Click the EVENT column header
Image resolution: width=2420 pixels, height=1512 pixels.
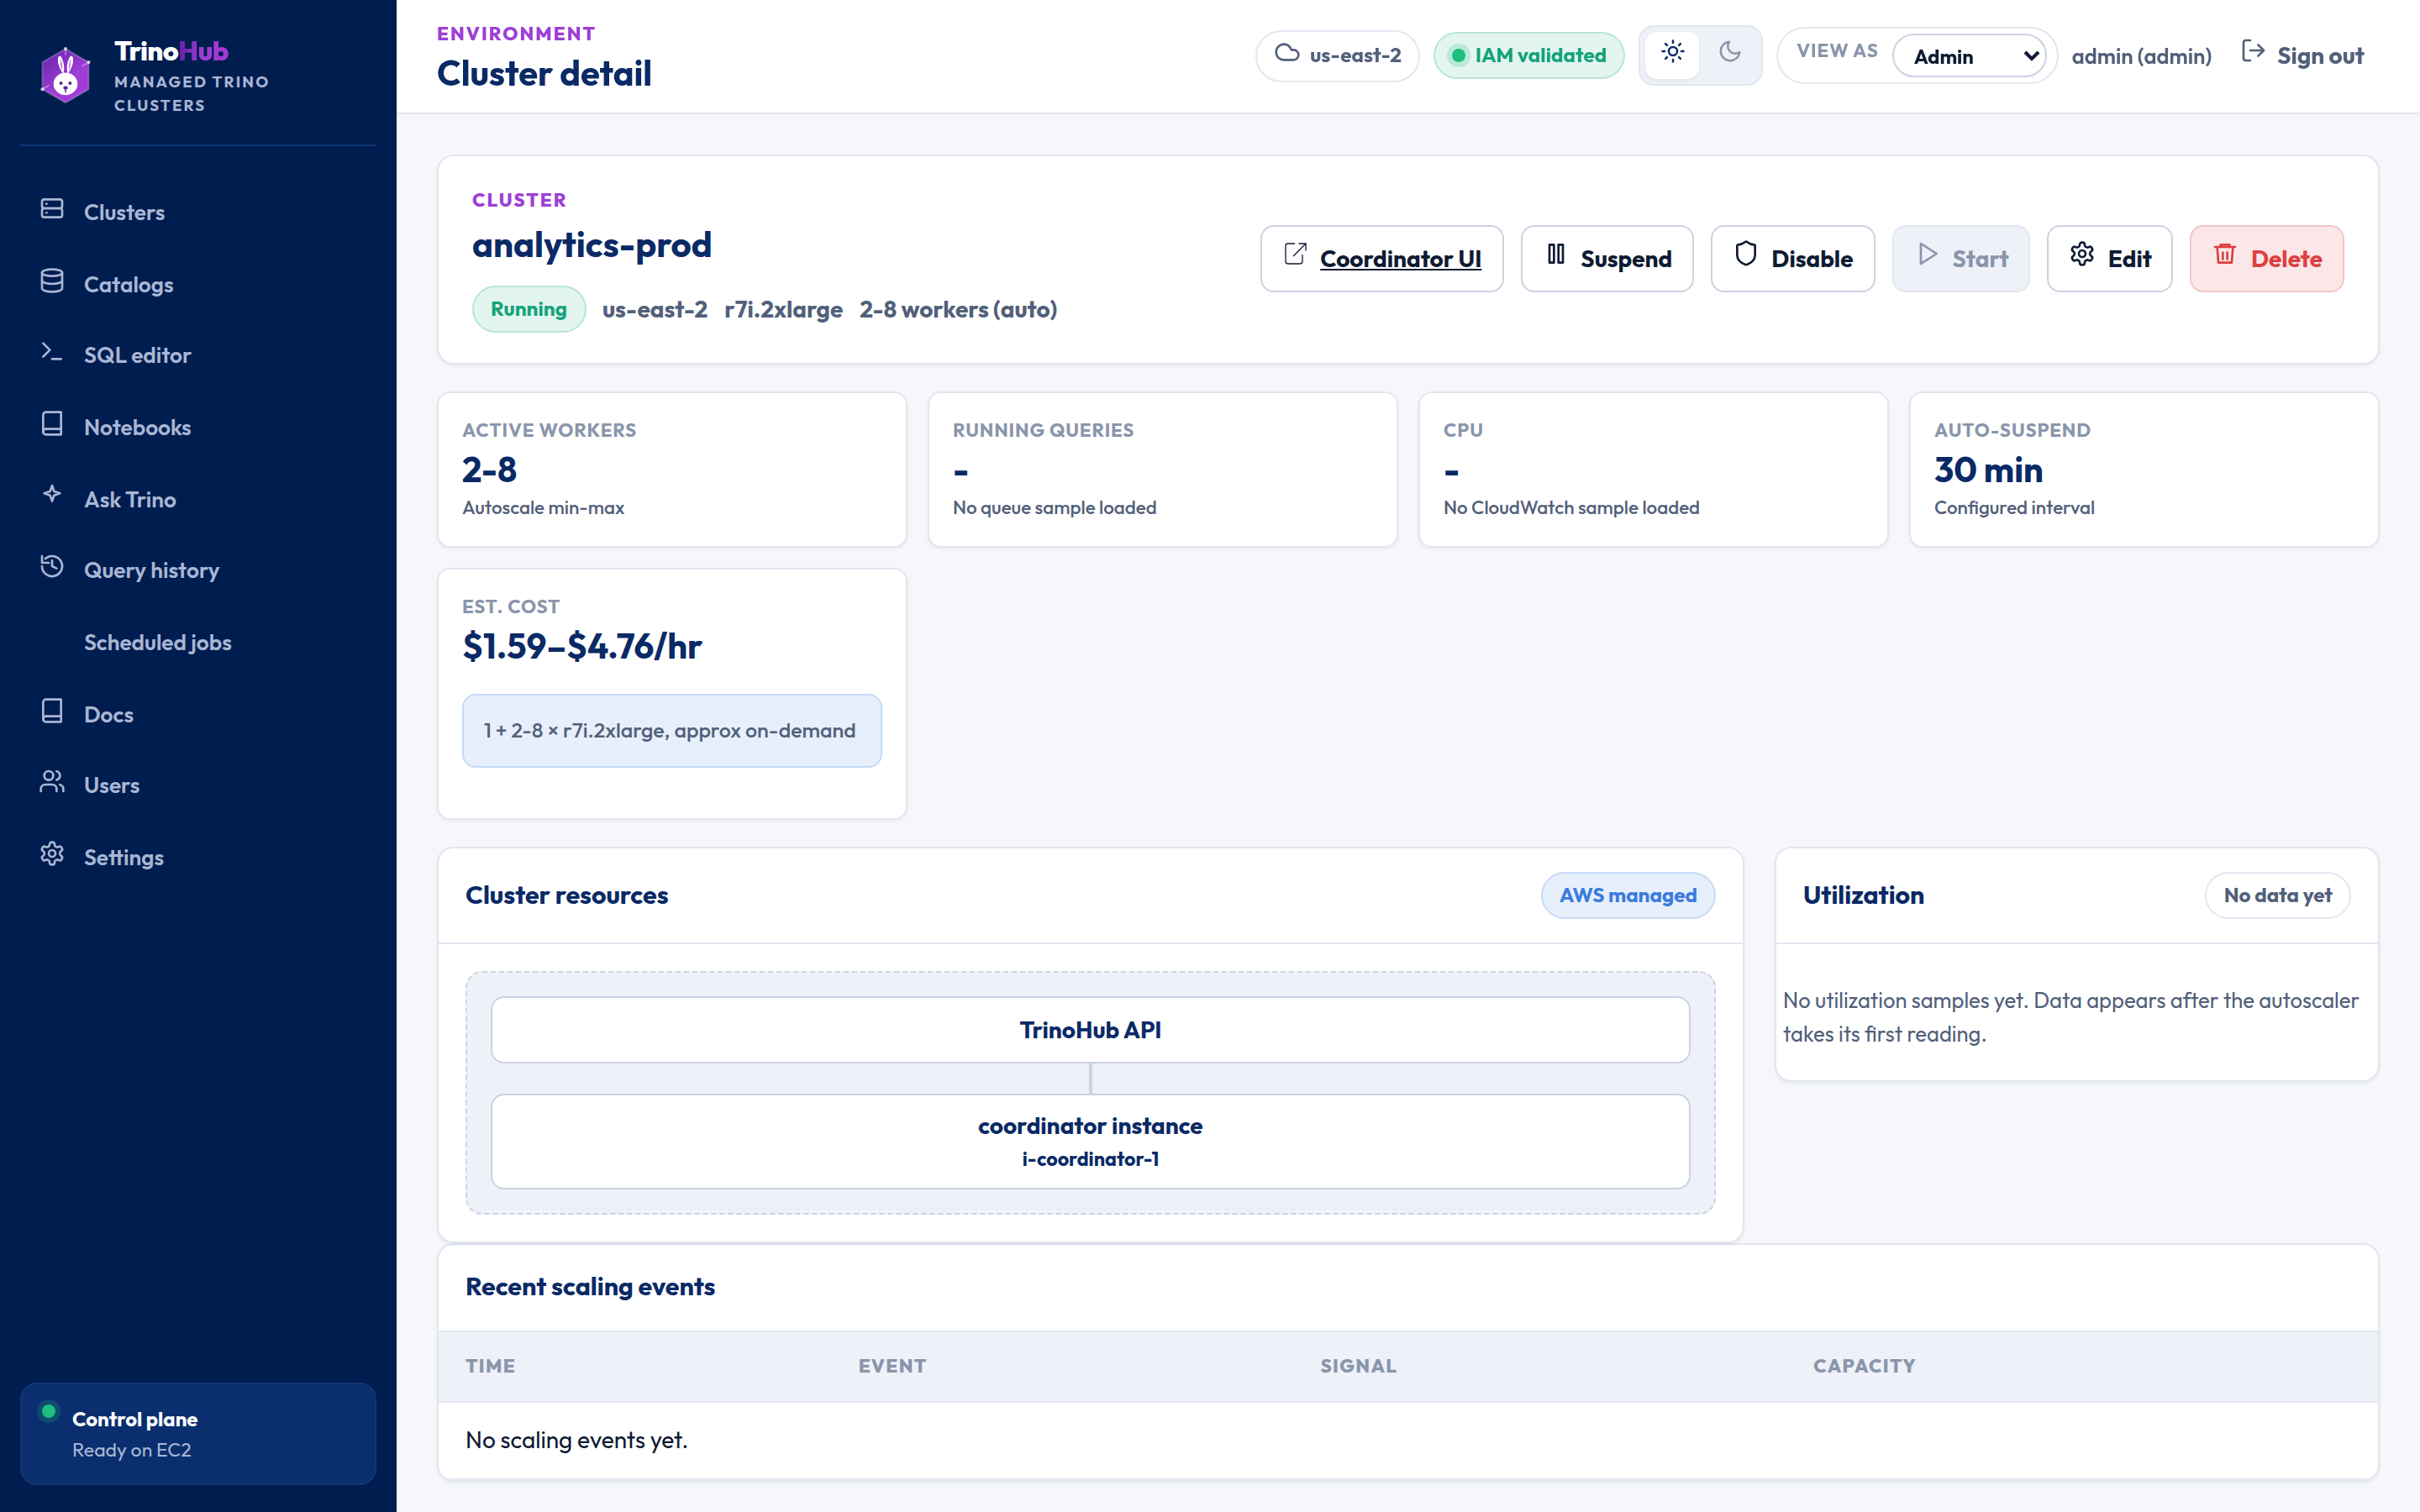coord(892,1366)
